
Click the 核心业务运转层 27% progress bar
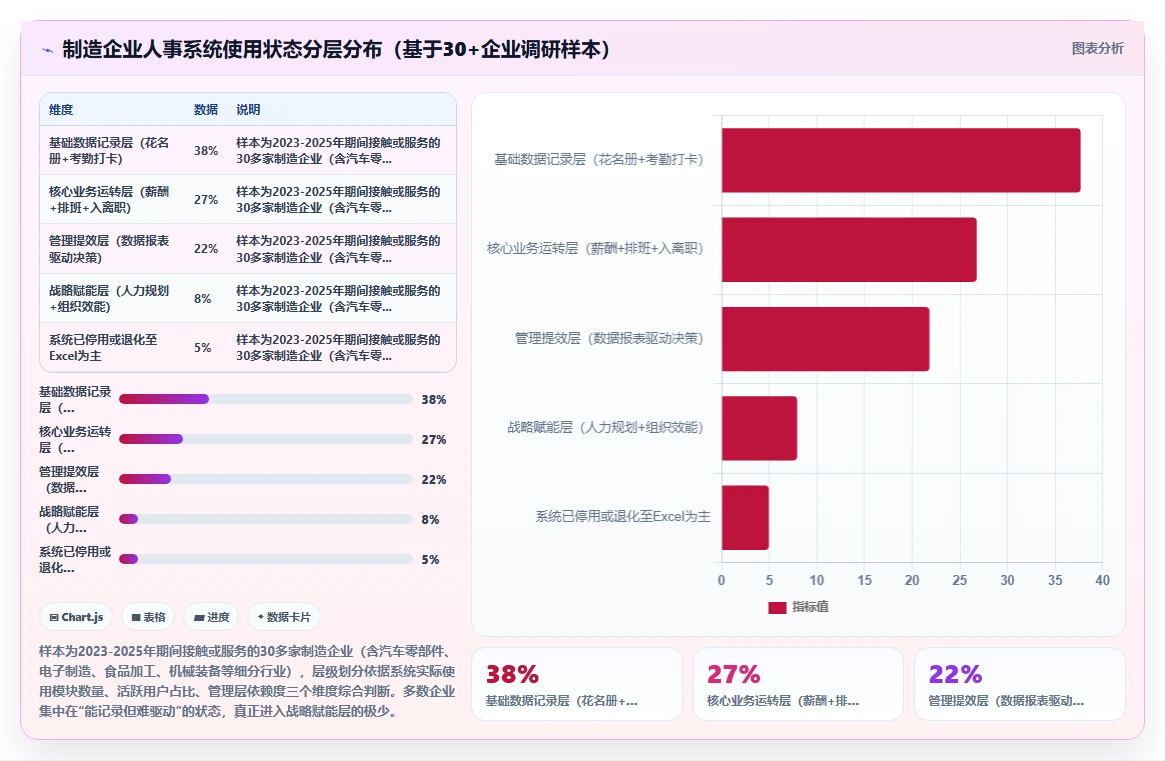(x=265, y=439)
